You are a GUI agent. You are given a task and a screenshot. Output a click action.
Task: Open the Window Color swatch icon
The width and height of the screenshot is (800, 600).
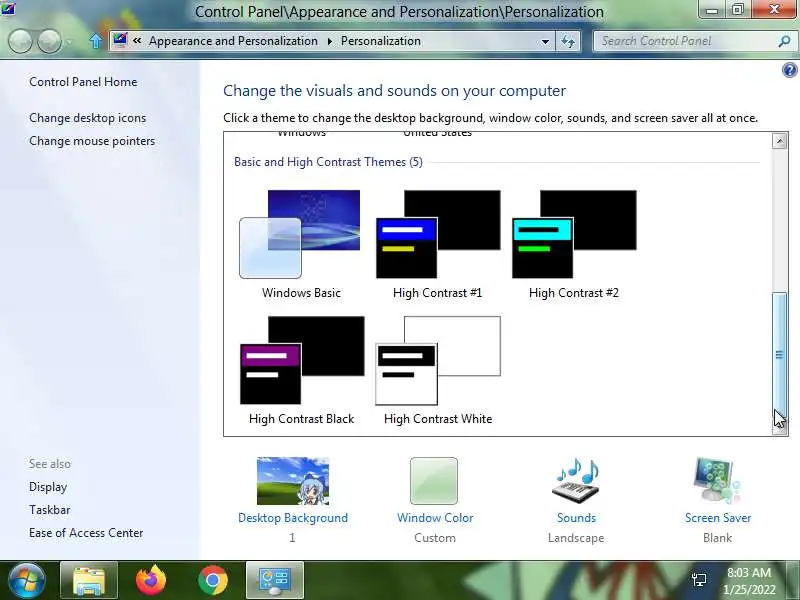point(434,481)
